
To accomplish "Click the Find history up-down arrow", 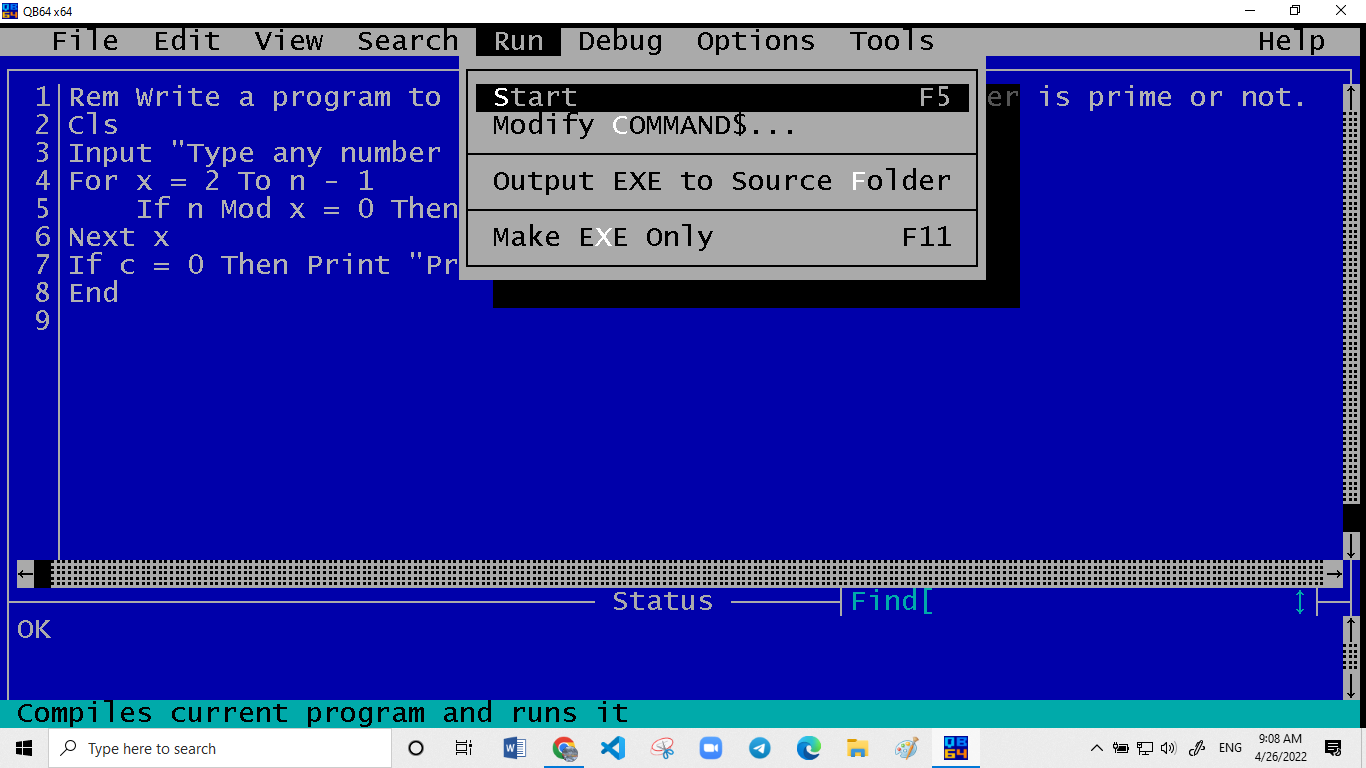I will [1300, 601].
